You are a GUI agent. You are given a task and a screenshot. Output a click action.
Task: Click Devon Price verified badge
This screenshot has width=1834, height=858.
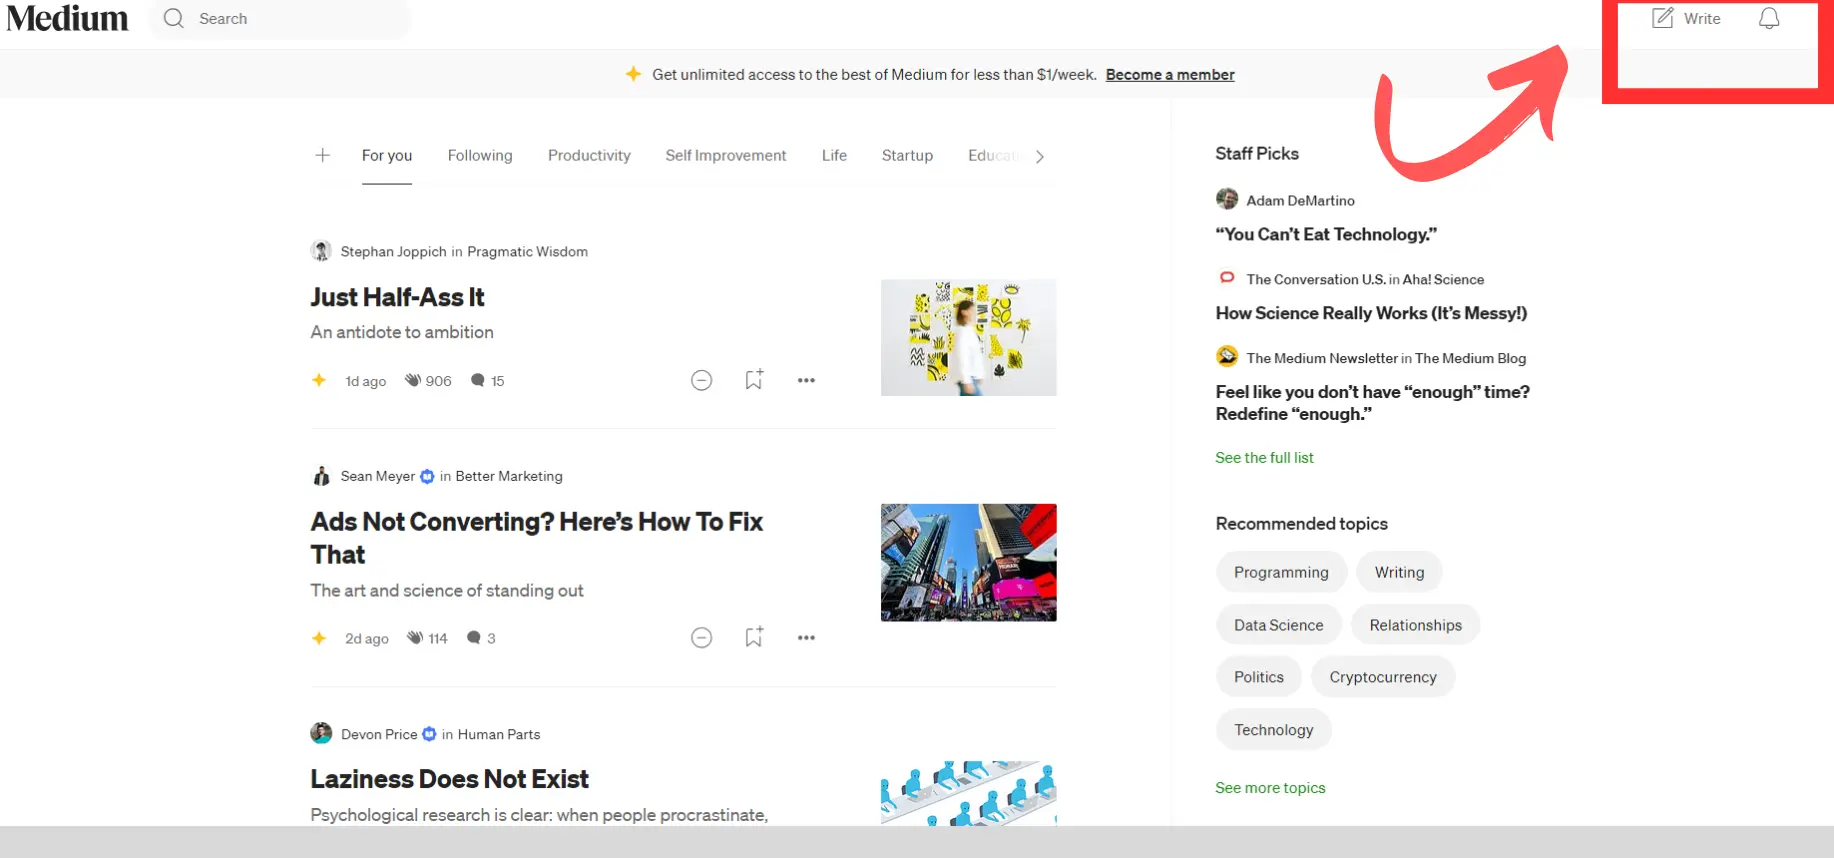point(429,734)
